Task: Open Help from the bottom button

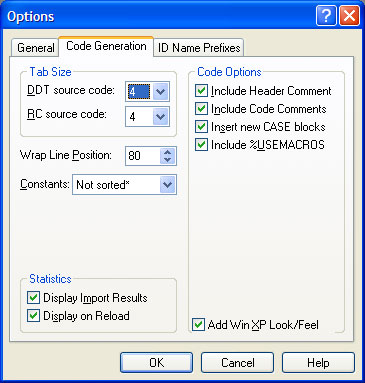Action: (318, 362)
